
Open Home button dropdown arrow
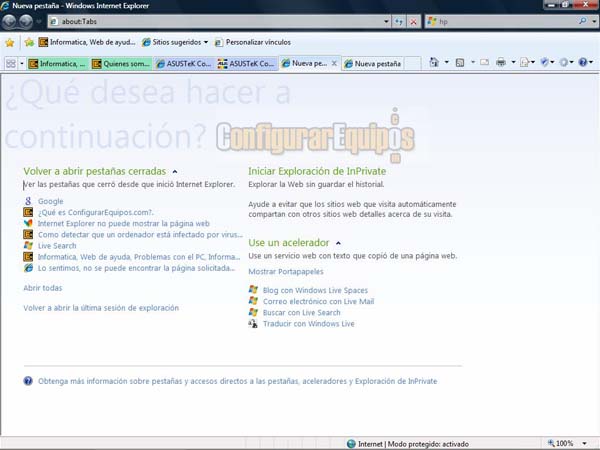pyautogui.click(x=446, y=62)
